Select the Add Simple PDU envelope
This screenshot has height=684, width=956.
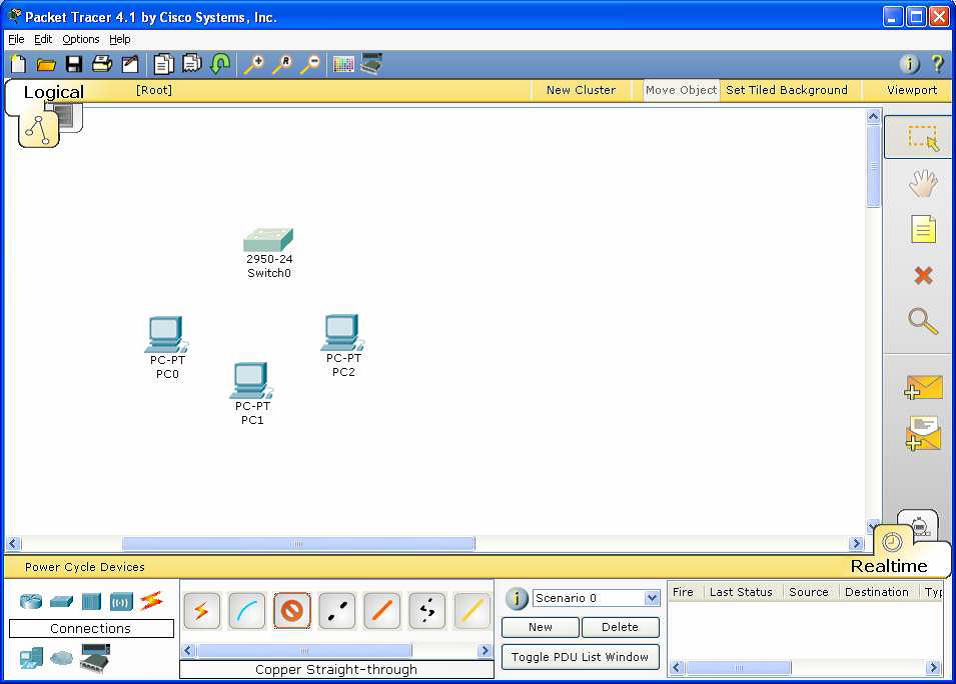click(923, 388)
